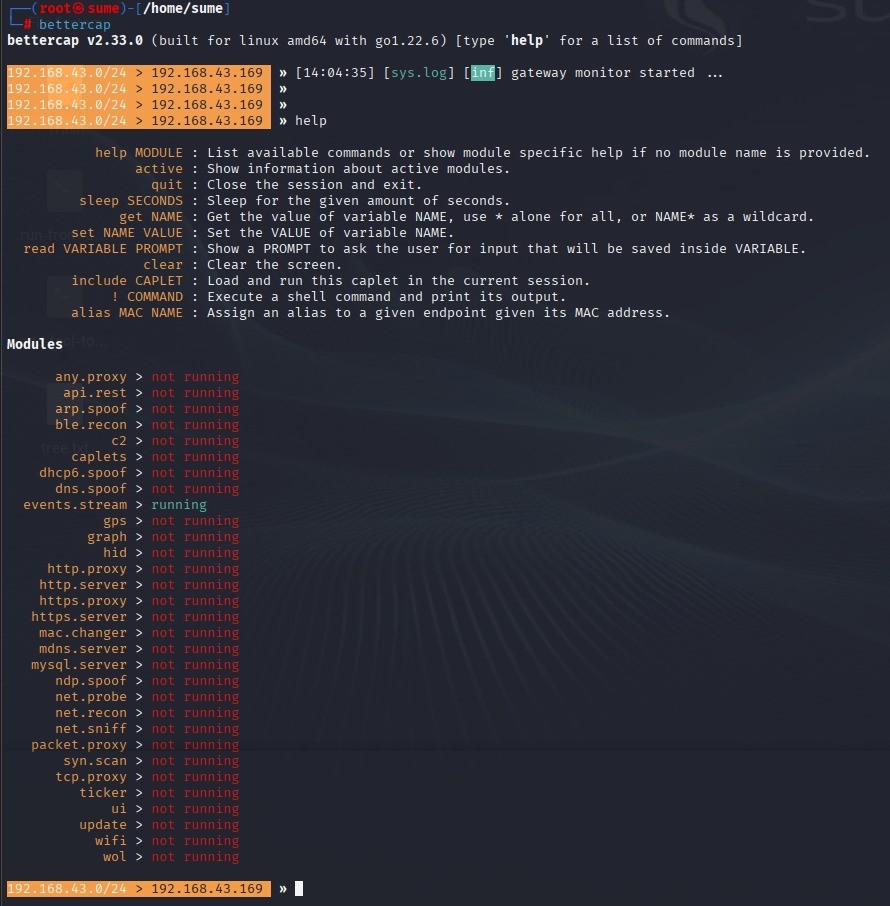The height and width of the screenshot is (906, 890).
Task: Select the api.rest module name
Action: 95,393
